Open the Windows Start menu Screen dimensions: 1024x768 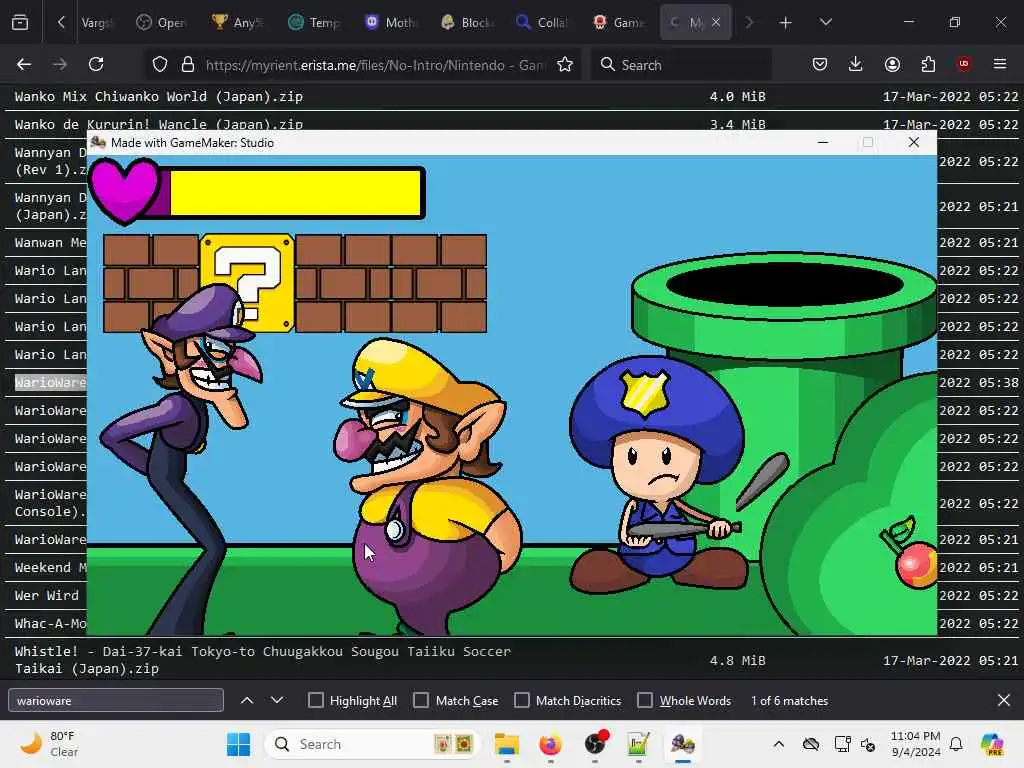[x=238, y=744]
